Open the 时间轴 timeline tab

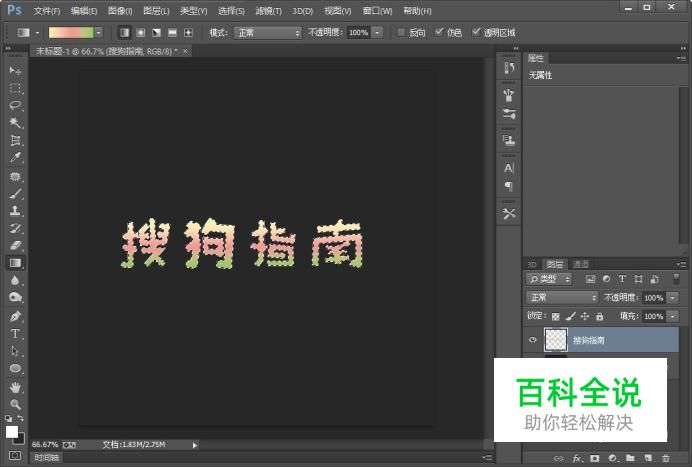coord(46,458)
